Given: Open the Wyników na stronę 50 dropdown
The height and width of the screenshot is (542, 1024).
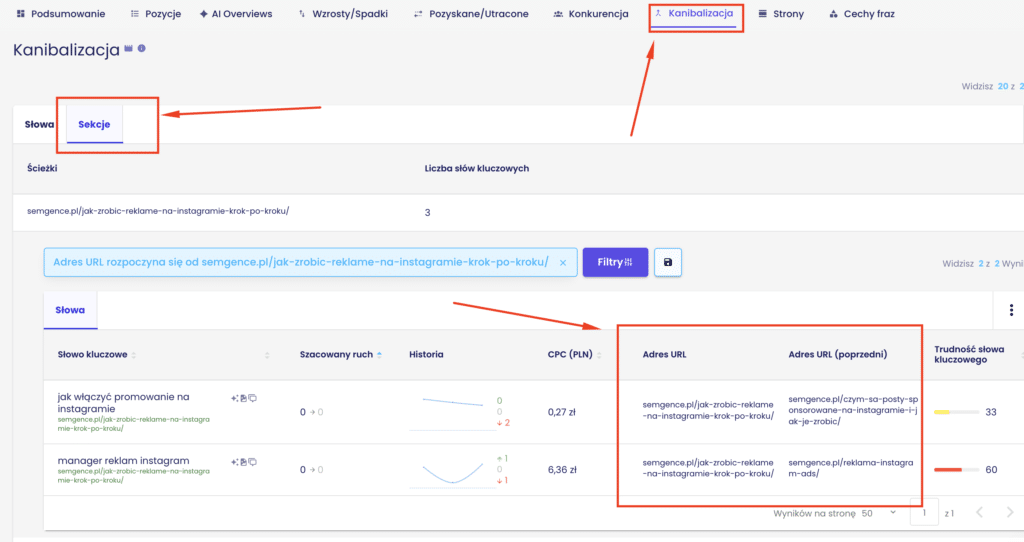Looking at the screenshot, I should [x=879, y=513].
